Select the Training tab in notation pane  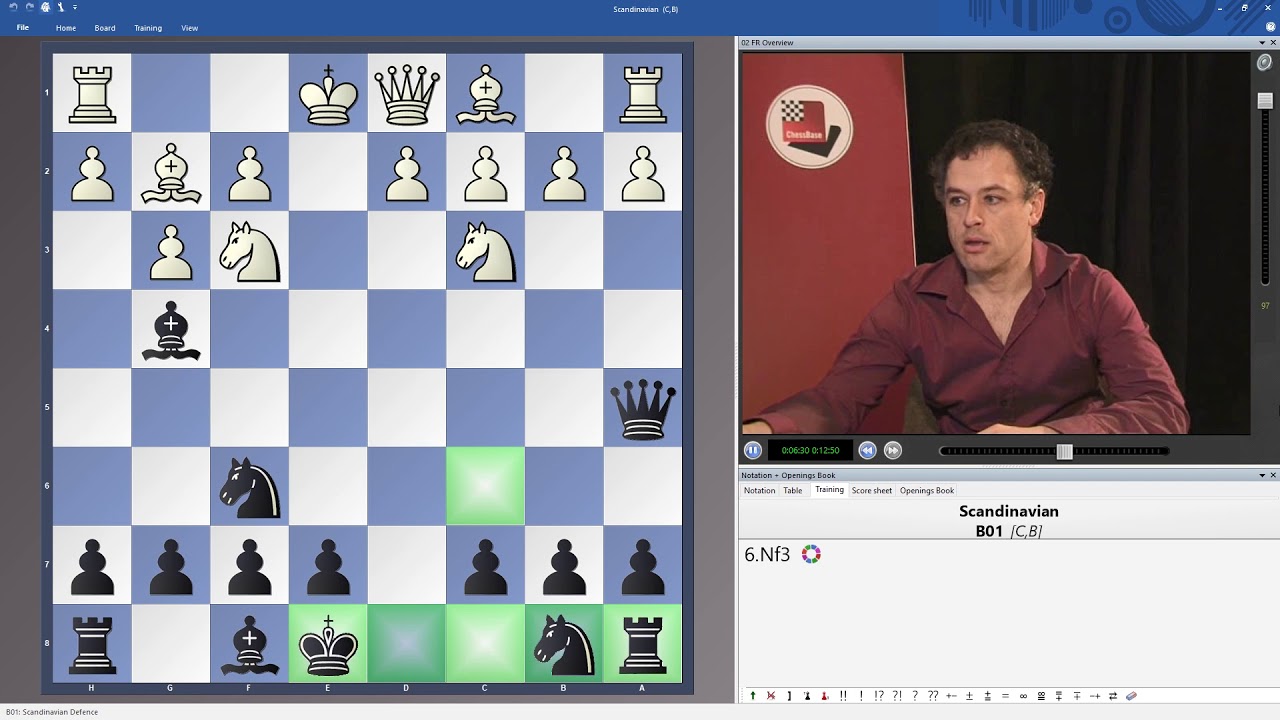pos(829,490)
